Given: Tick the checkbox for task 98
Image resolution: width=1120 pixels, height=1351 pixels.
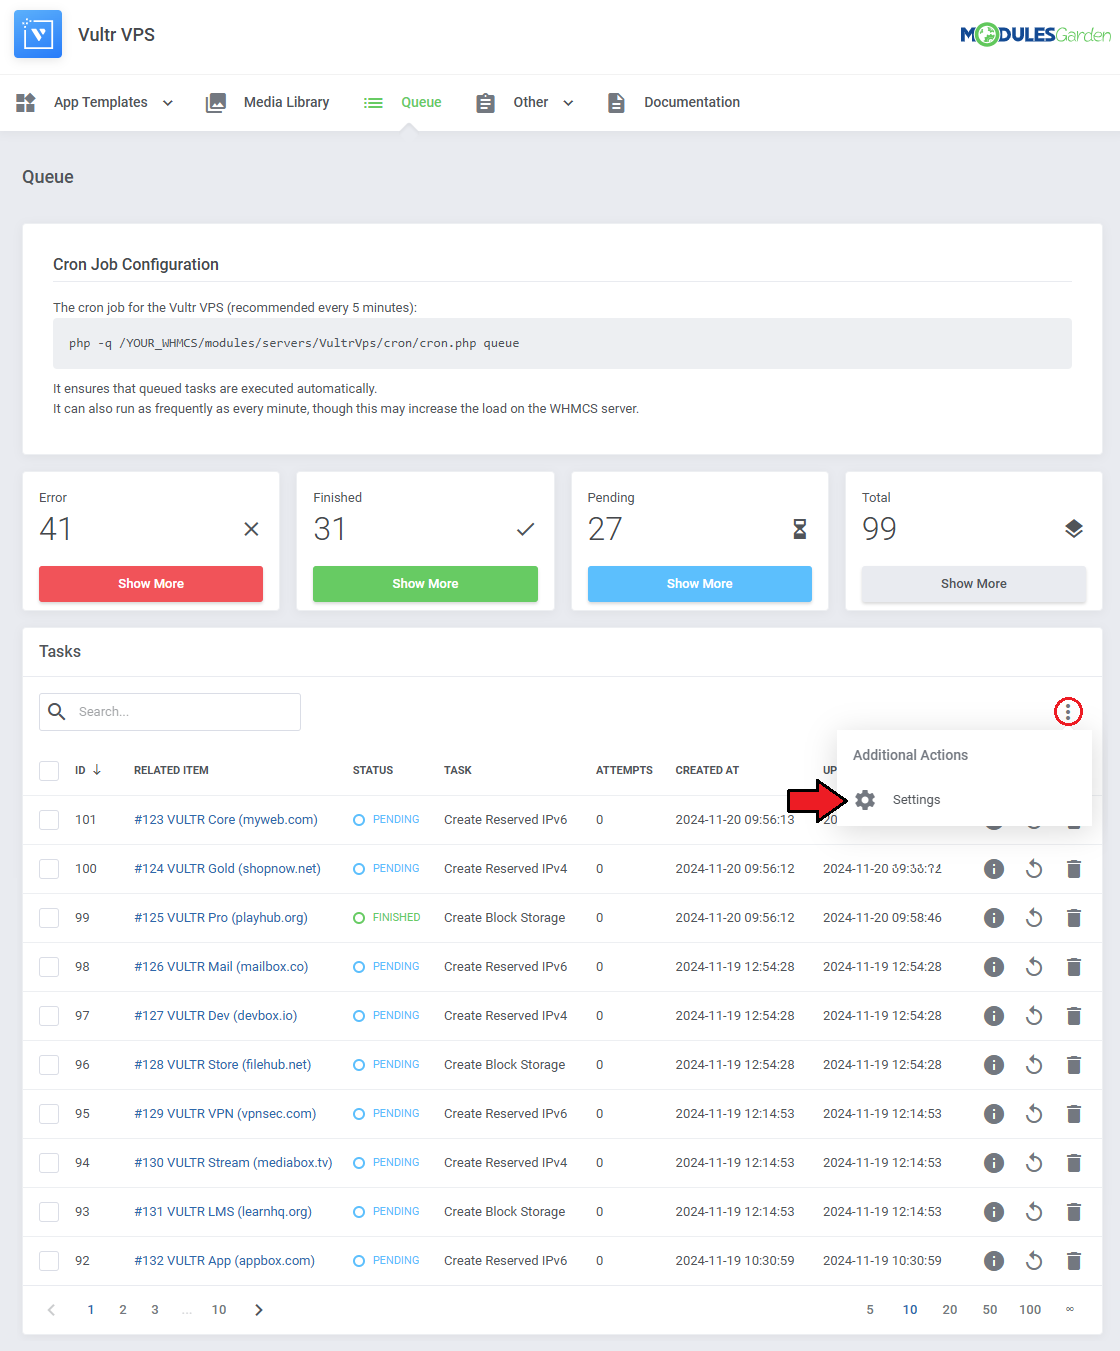Looking at the screenshot, I should pos(49,967).
